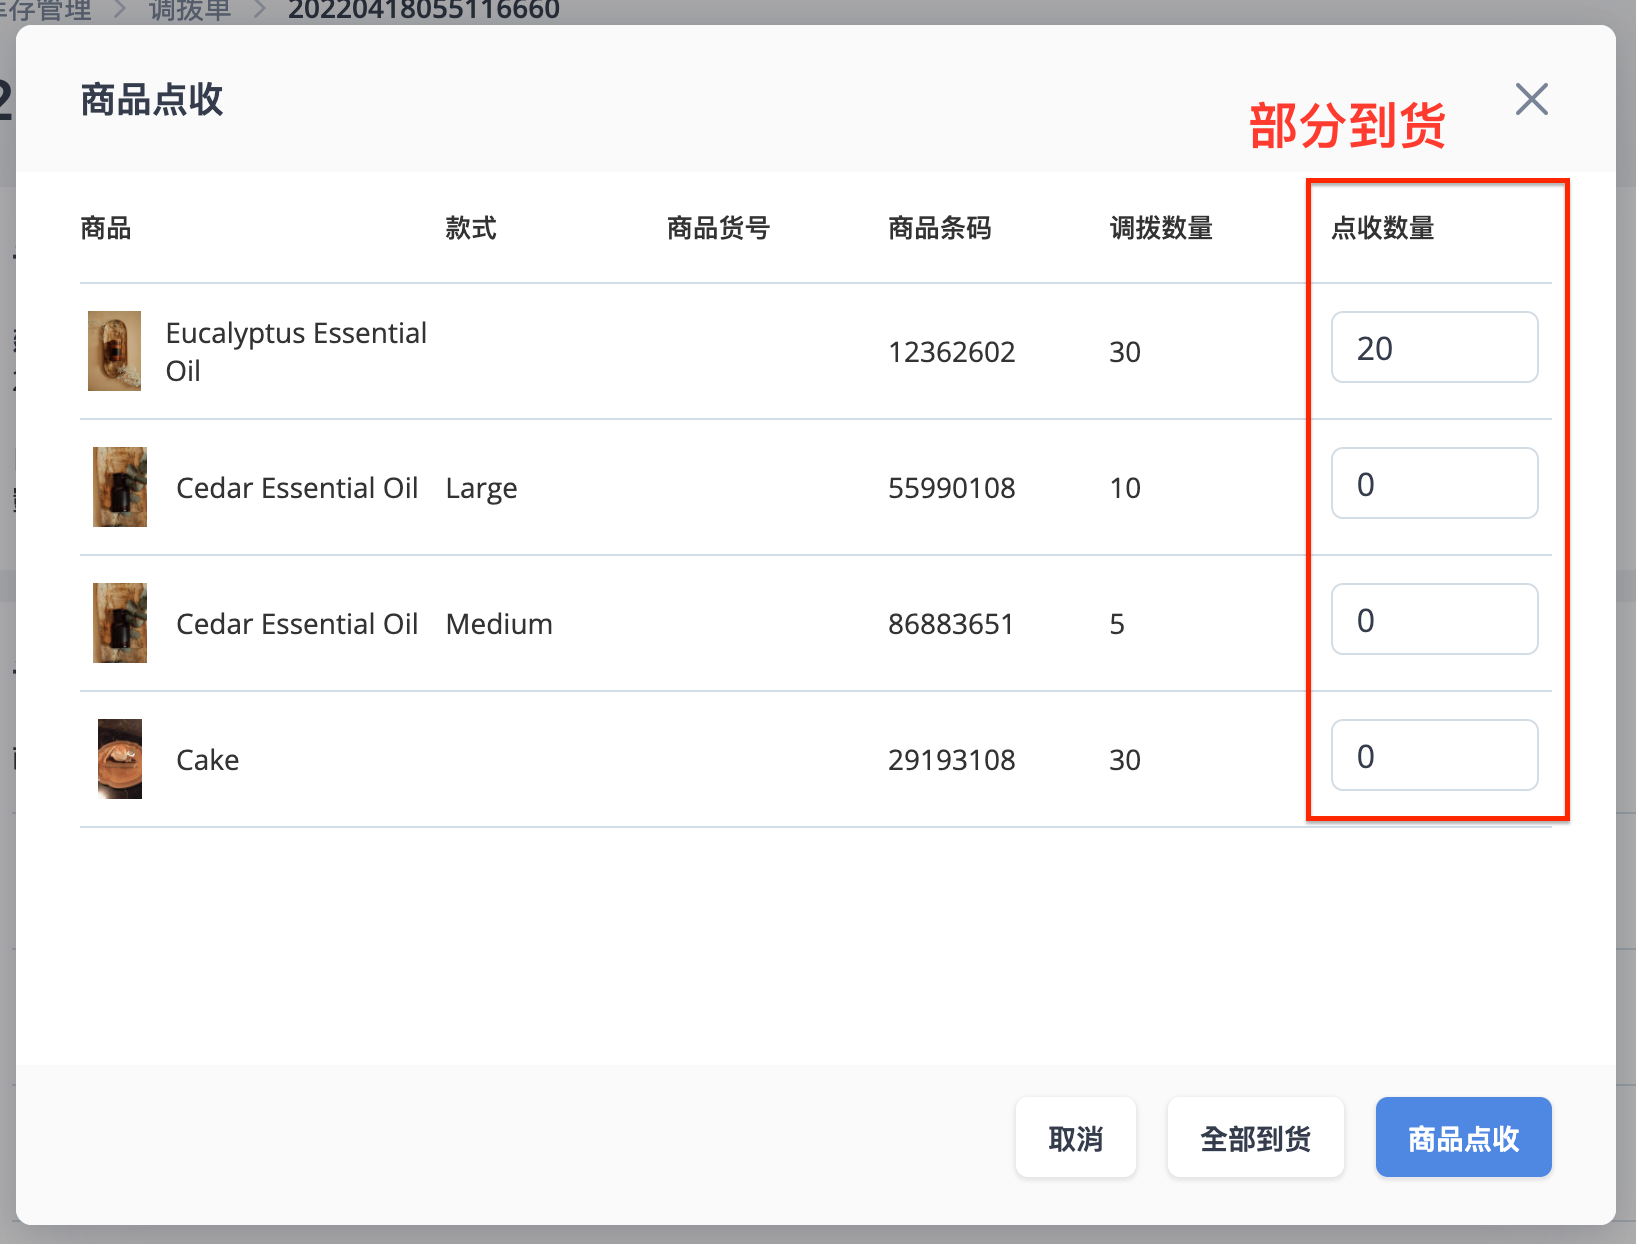Focus the 点收数量 field showing 20
Viewport: 1636px width, 1244px height.
click(1434, 347)
